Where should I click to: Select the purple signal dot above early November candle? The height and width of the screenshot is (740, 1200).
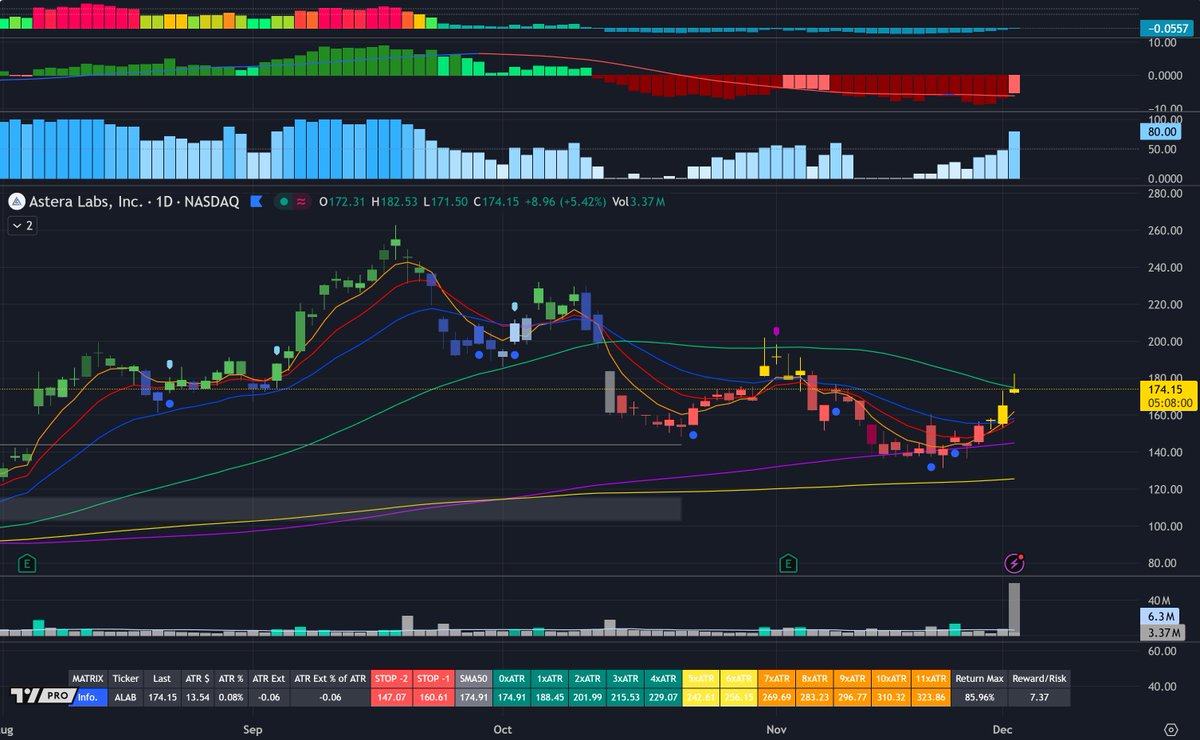(777, 330)
